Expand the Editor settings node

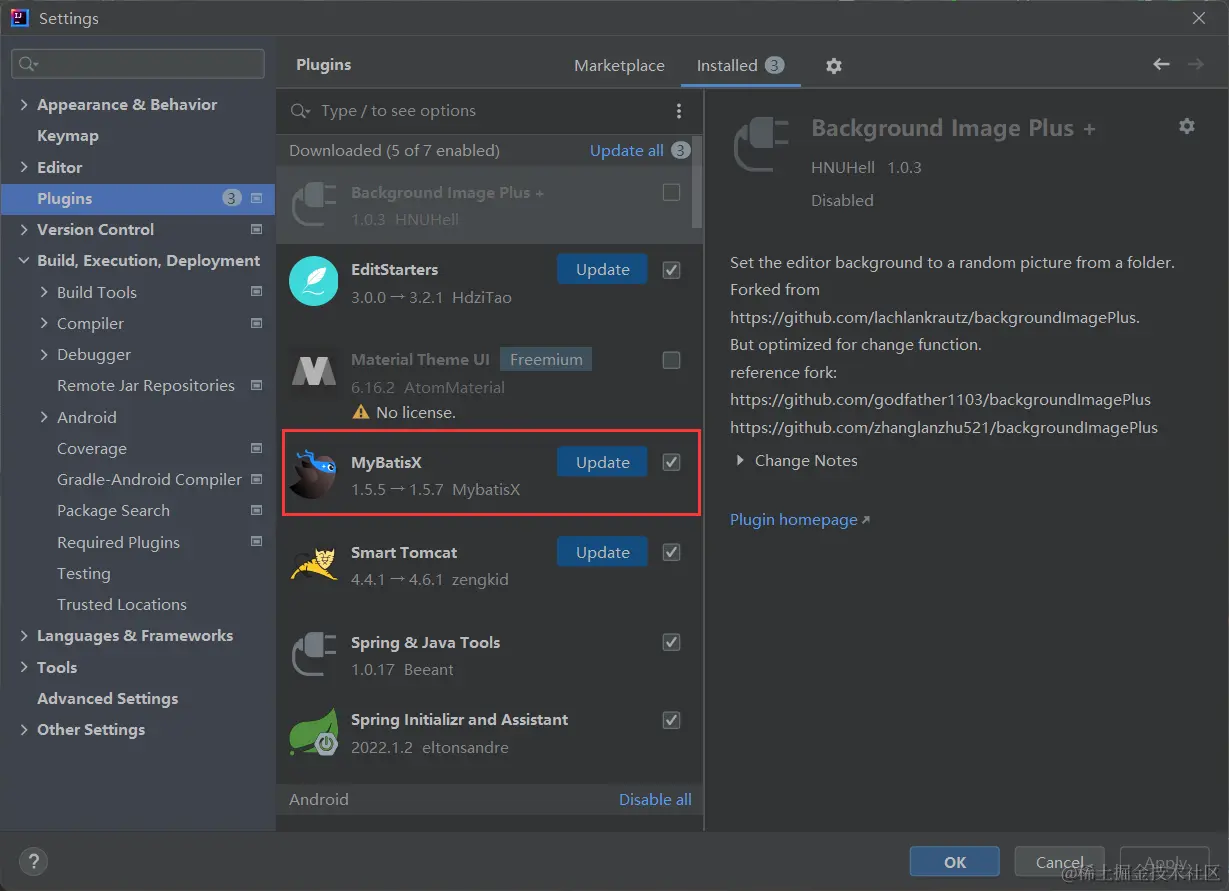click(24, 167)
